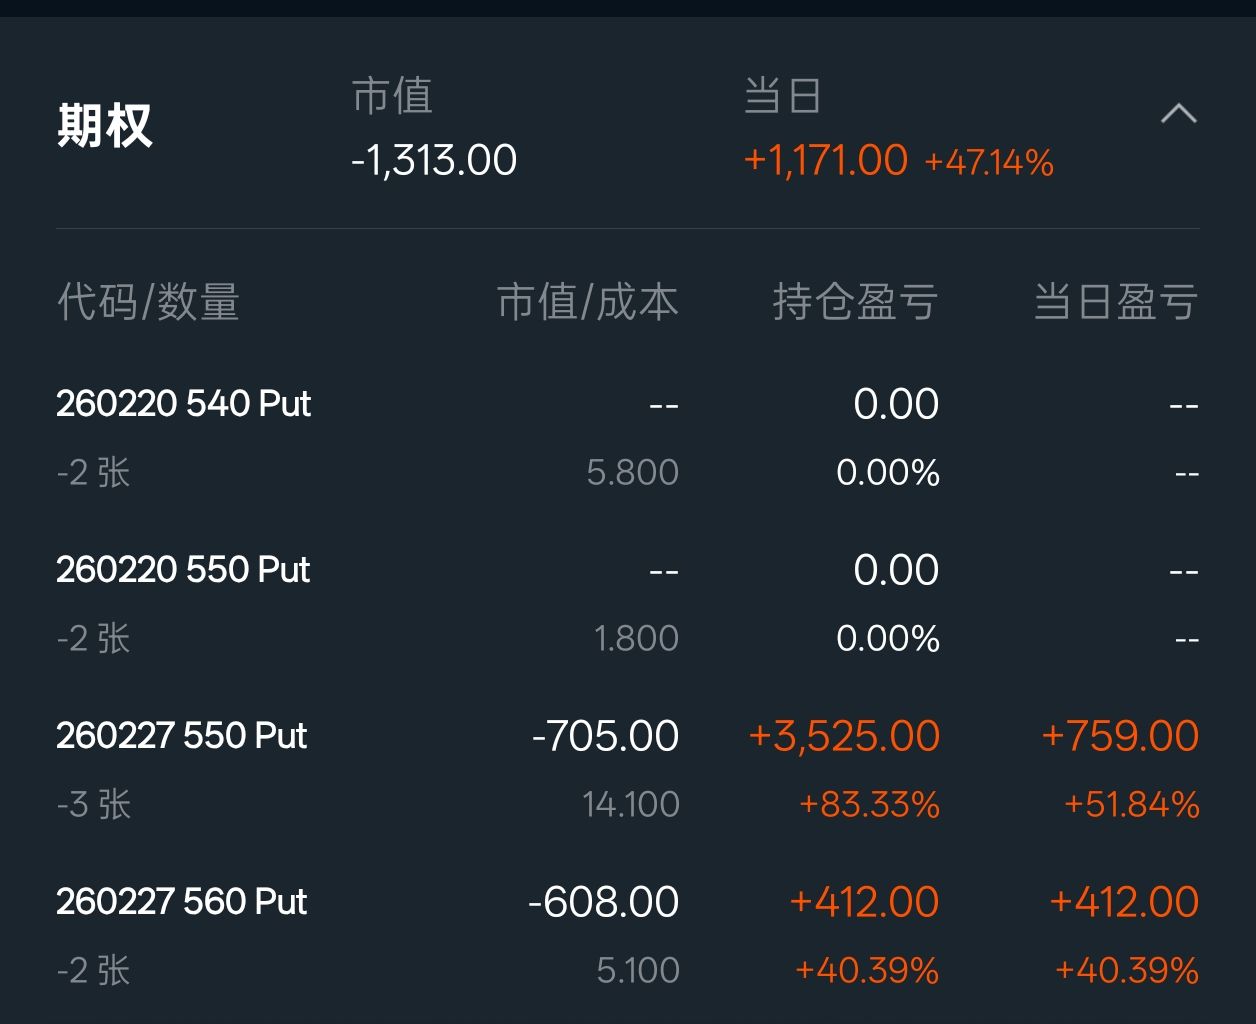Open the 260220 540 Put position

[184, 404]
